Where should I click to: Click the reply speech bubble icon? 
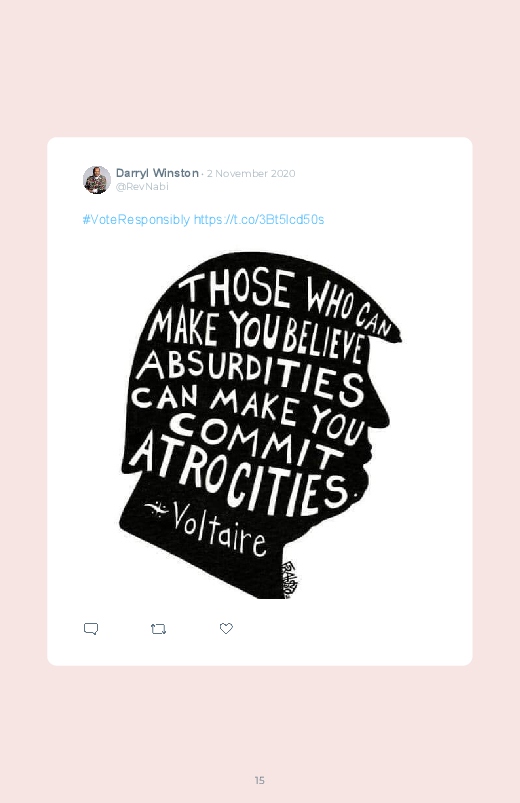click(x=91, y=628)
